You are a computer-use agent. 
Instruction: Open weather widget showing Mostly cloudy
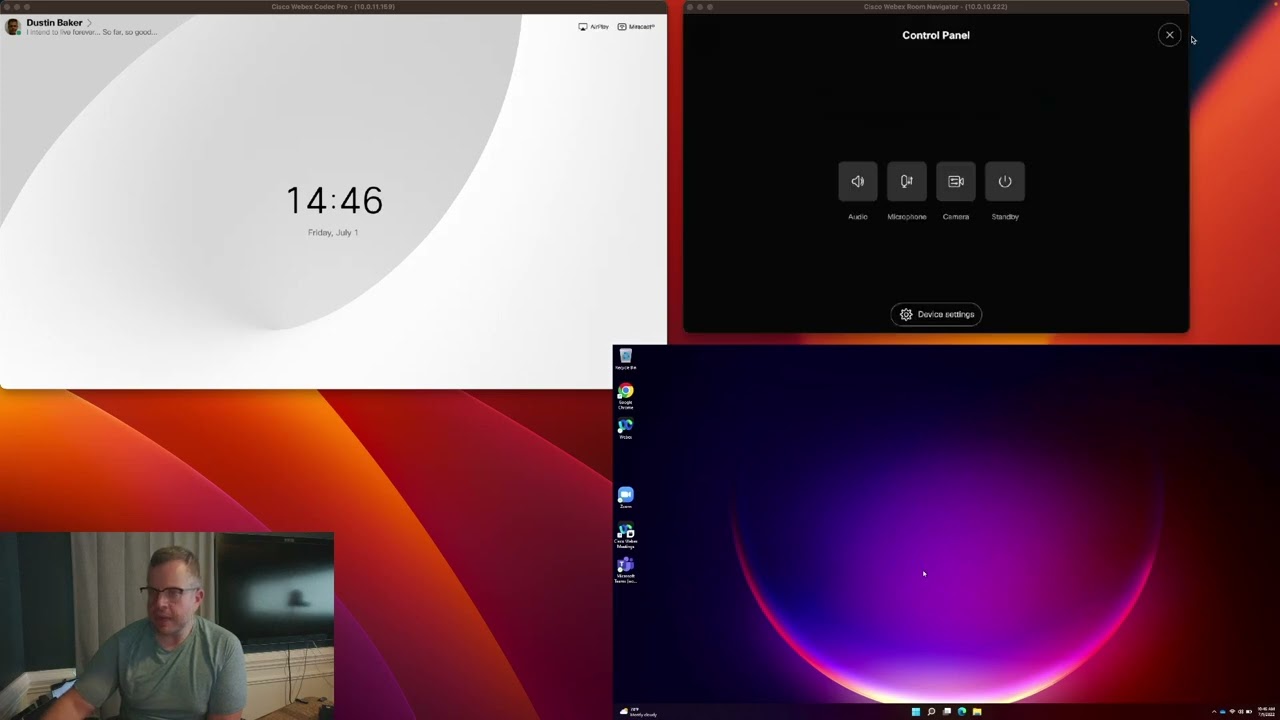tap(638, 712)
